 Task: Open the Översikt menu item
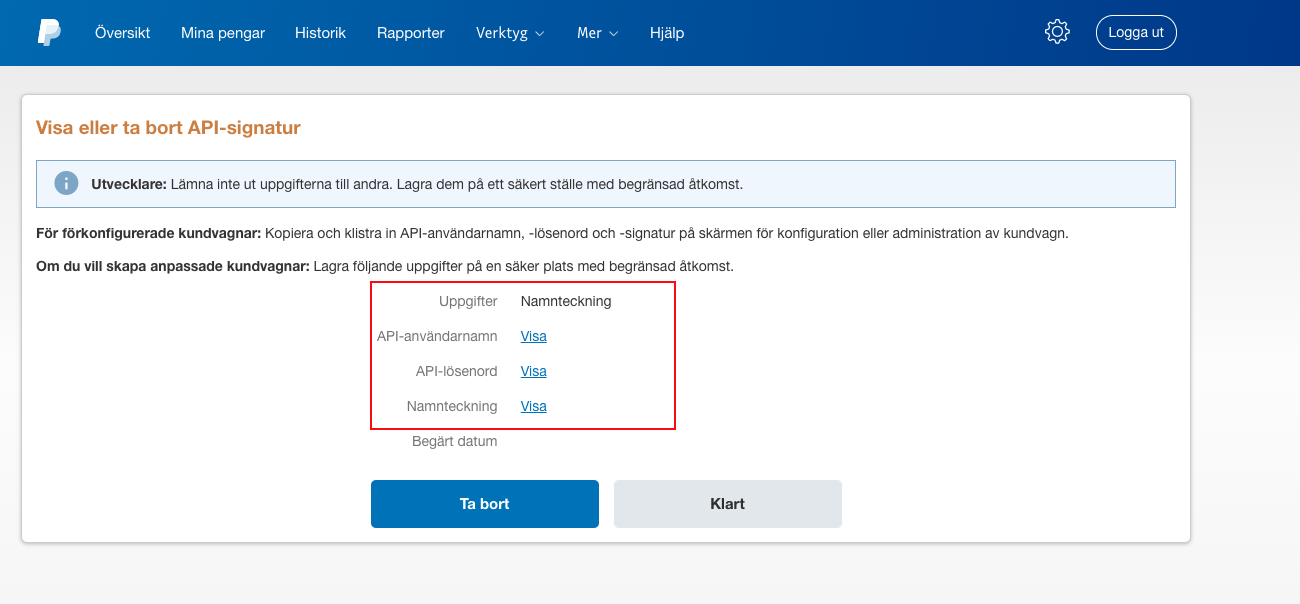(123, 33)
